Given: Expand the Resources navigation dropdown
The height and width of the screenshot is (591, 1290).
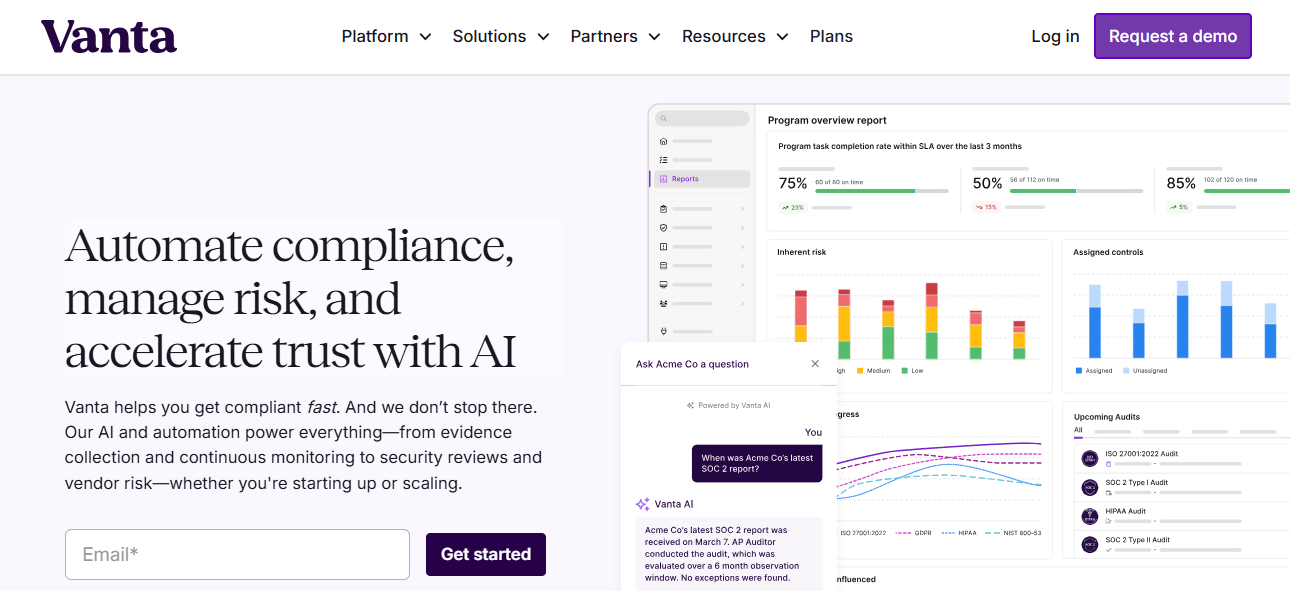Looking at the screenshot, I should point(735,36).
